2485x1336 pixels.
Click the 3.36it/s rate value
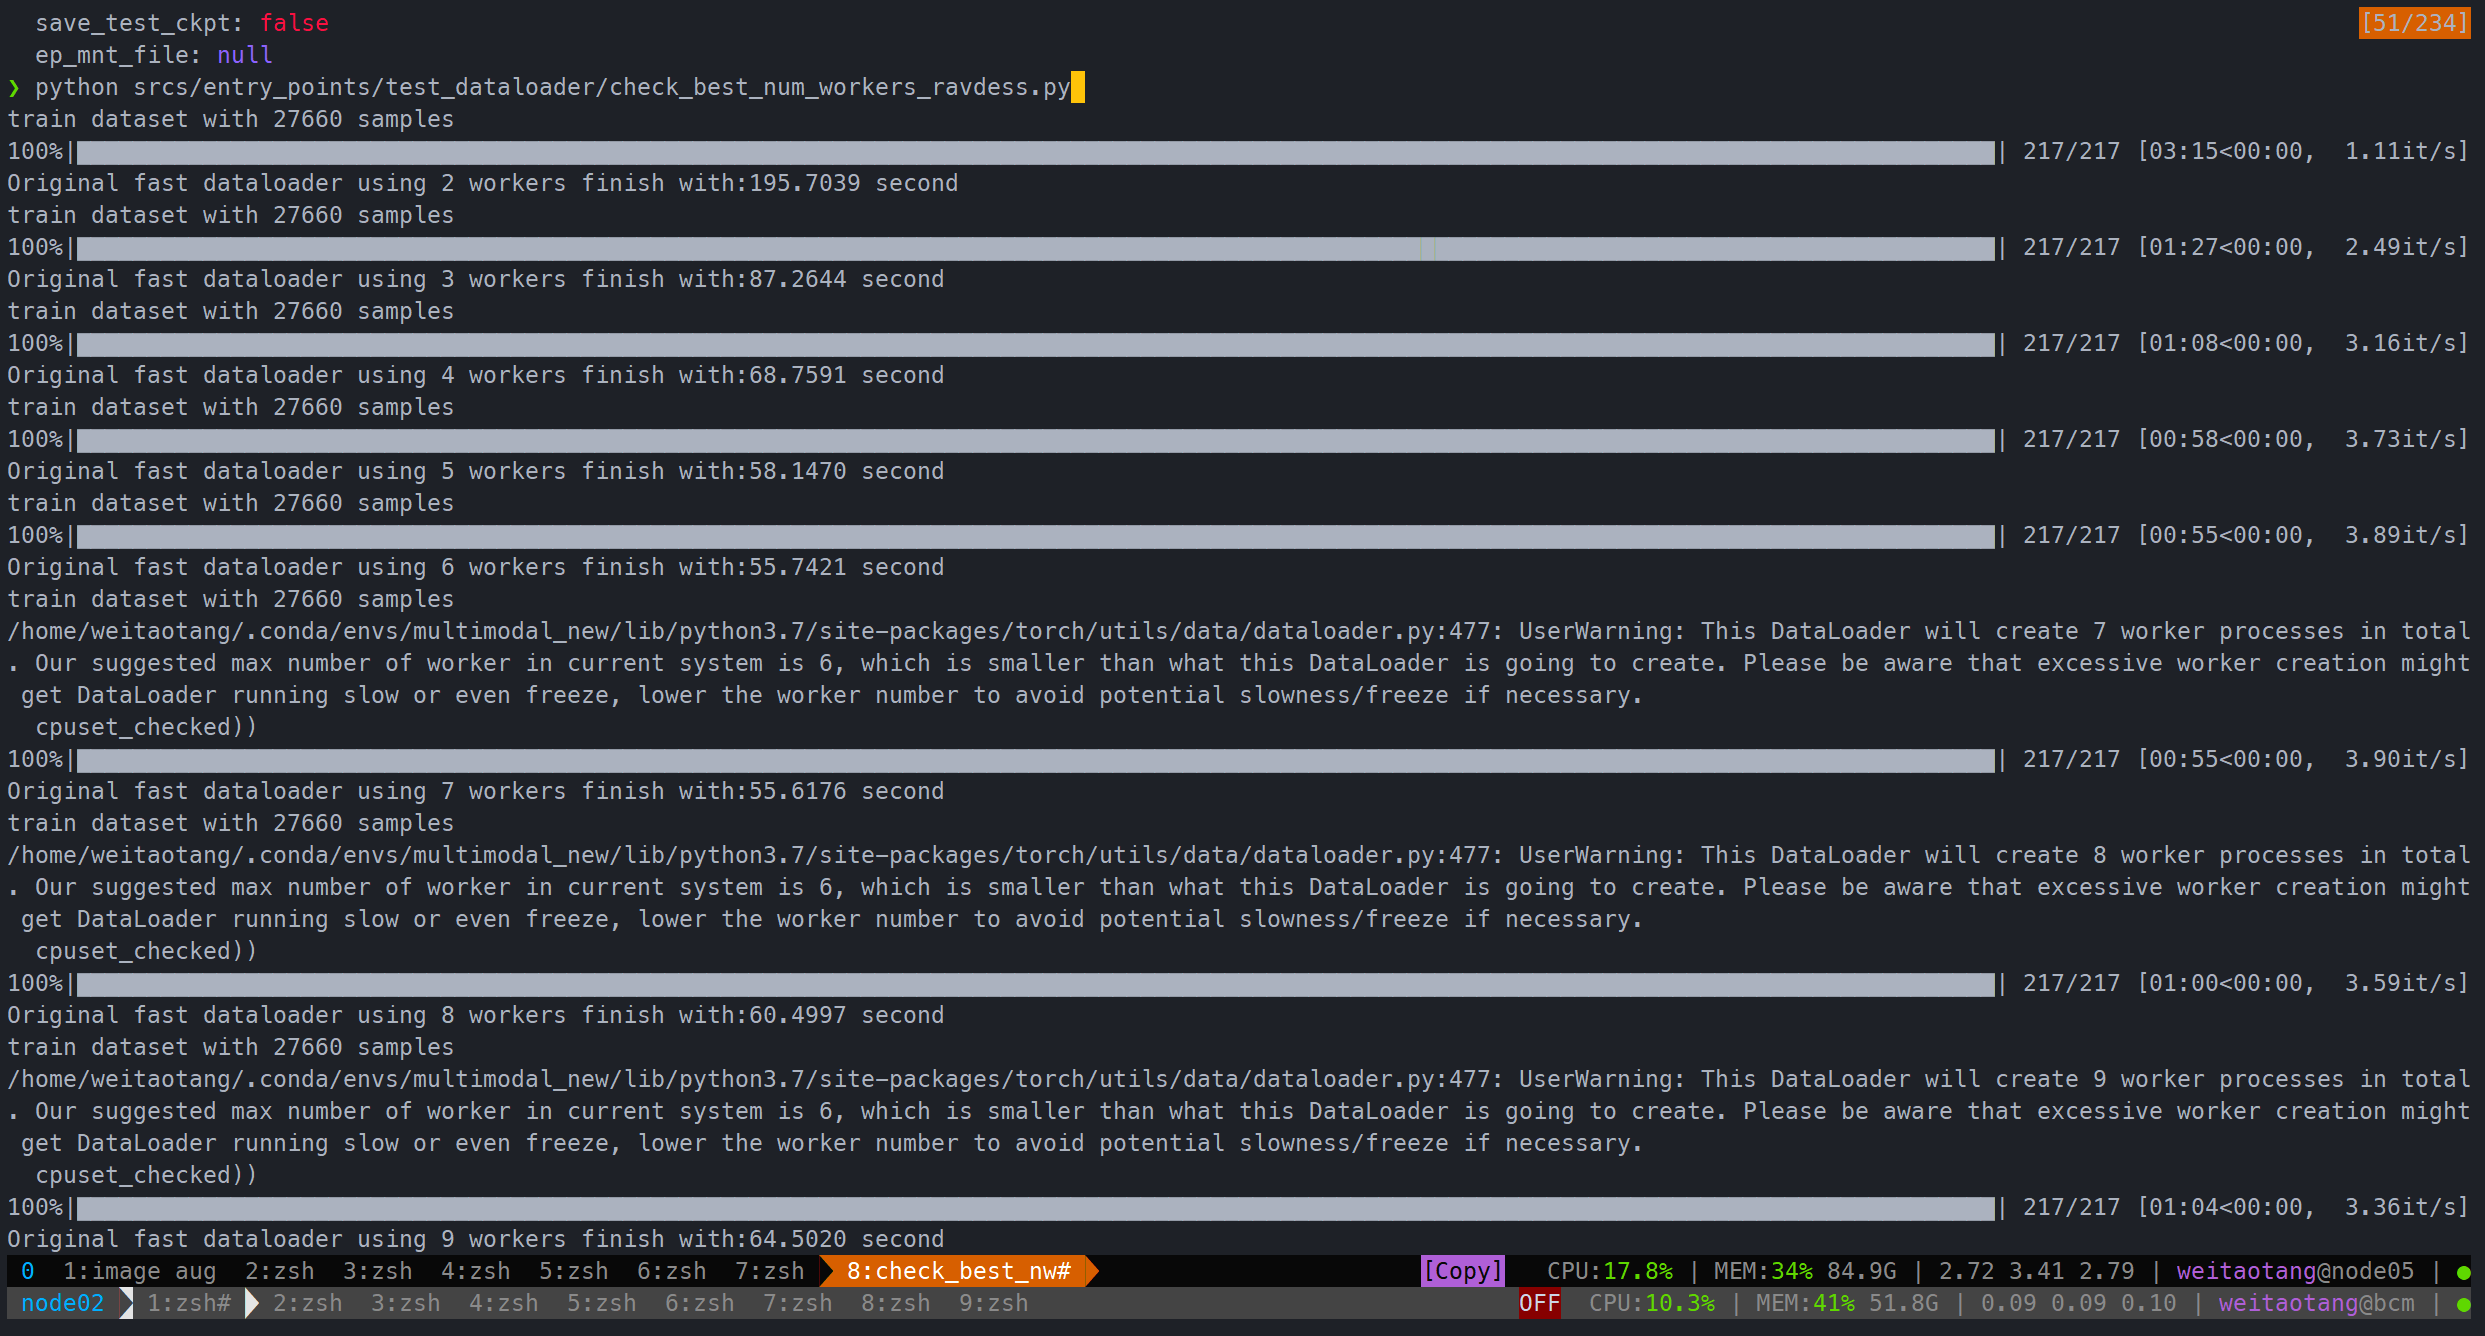point(2400,1207)
